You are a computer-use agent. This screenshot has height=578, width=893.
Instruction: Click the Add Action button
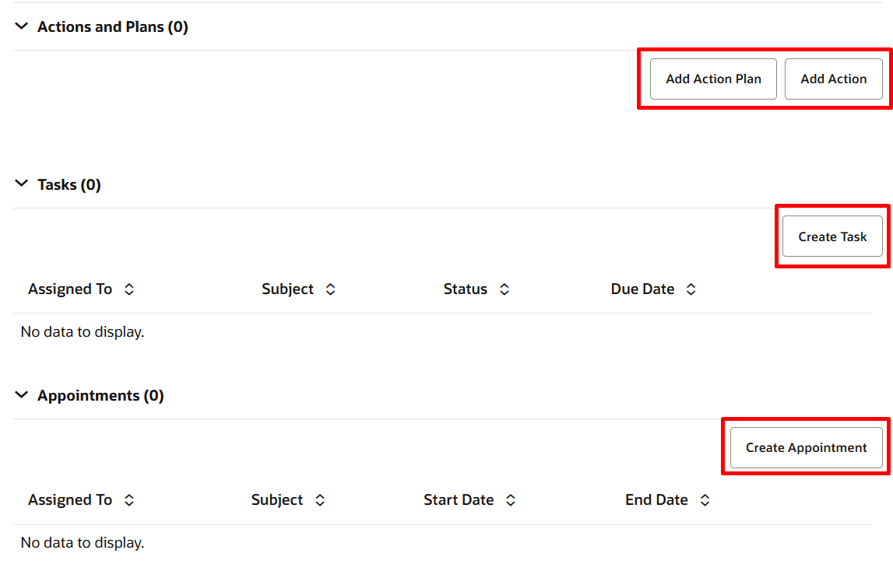coord(834,78)
